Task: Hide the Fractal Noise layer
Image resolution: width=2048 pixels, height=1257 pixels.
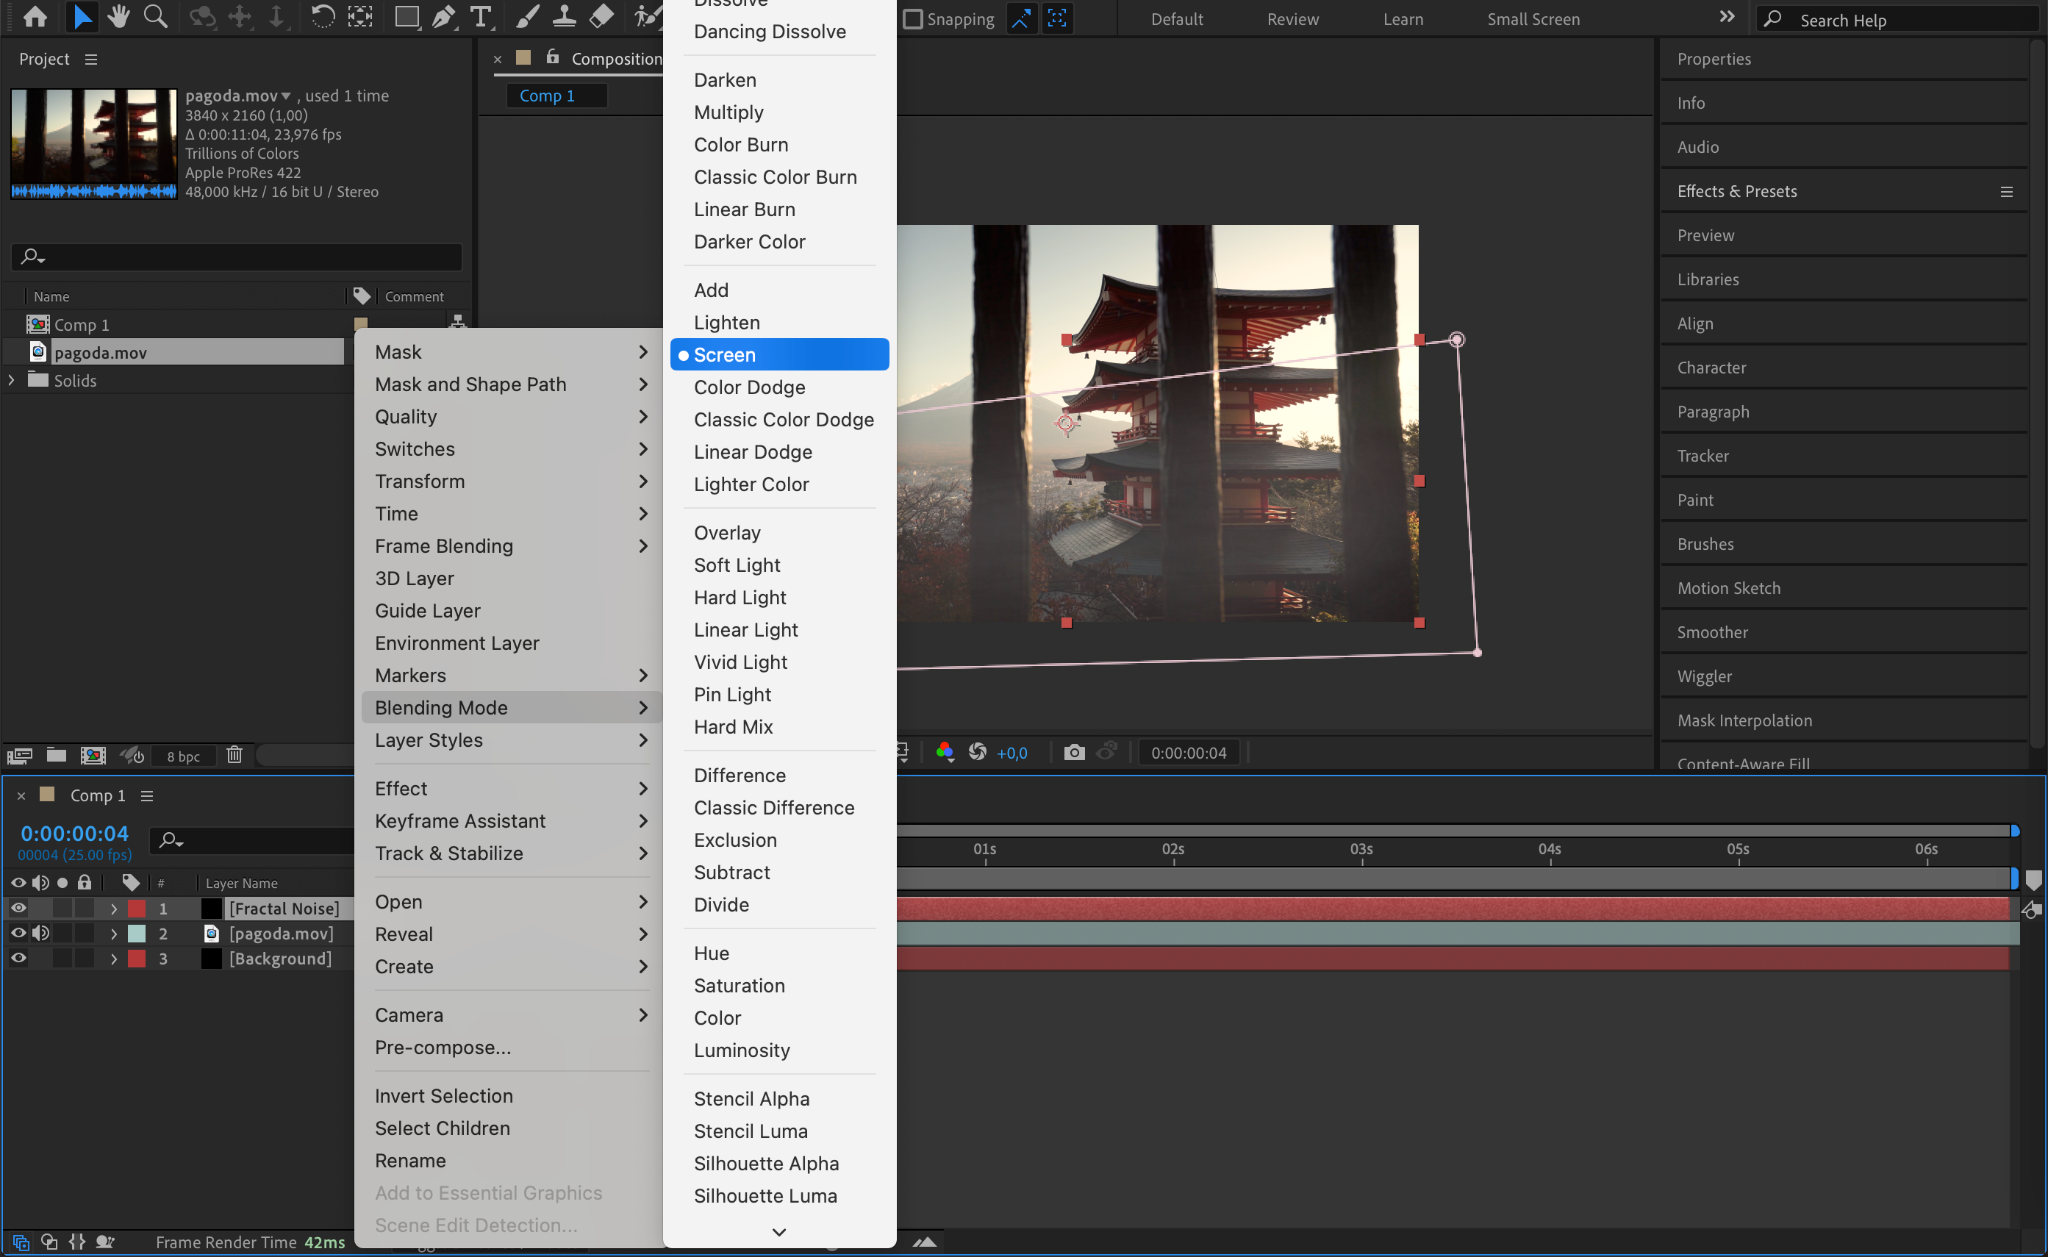Action: [18, 908]
